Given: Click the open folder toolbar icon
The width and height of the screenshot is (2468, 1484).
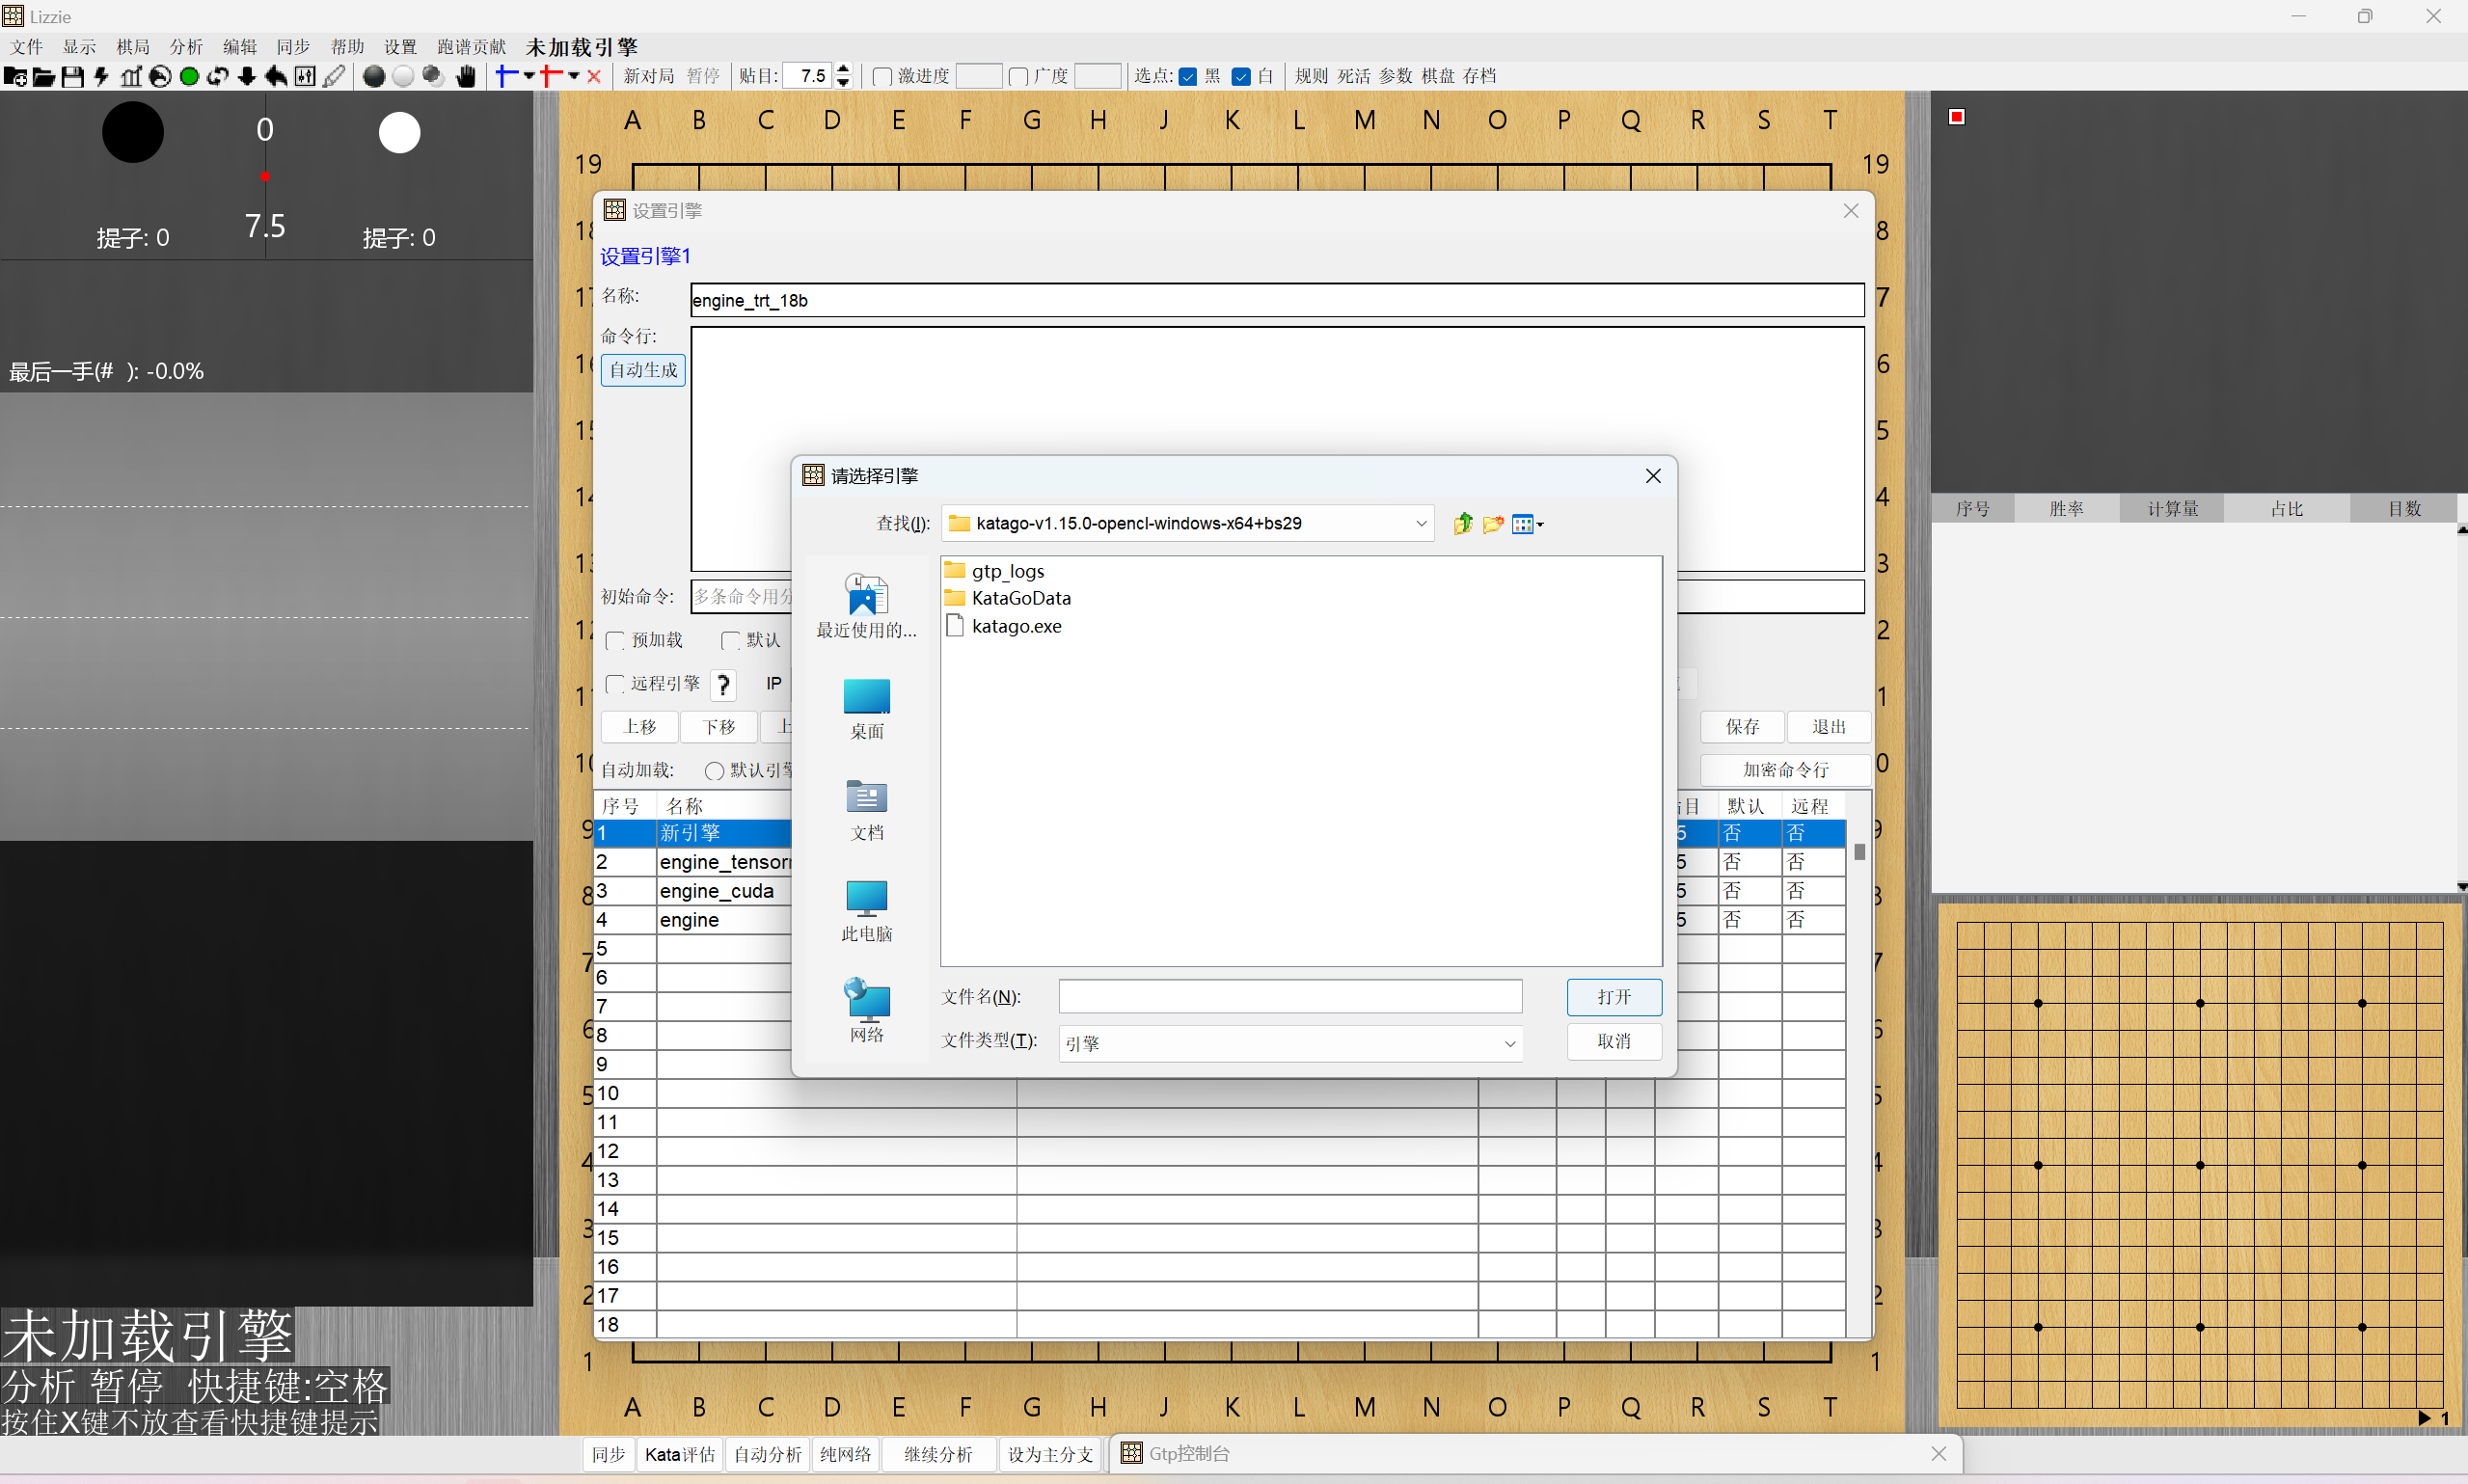Looking at the screenshot, I should (x=43, y=76).
